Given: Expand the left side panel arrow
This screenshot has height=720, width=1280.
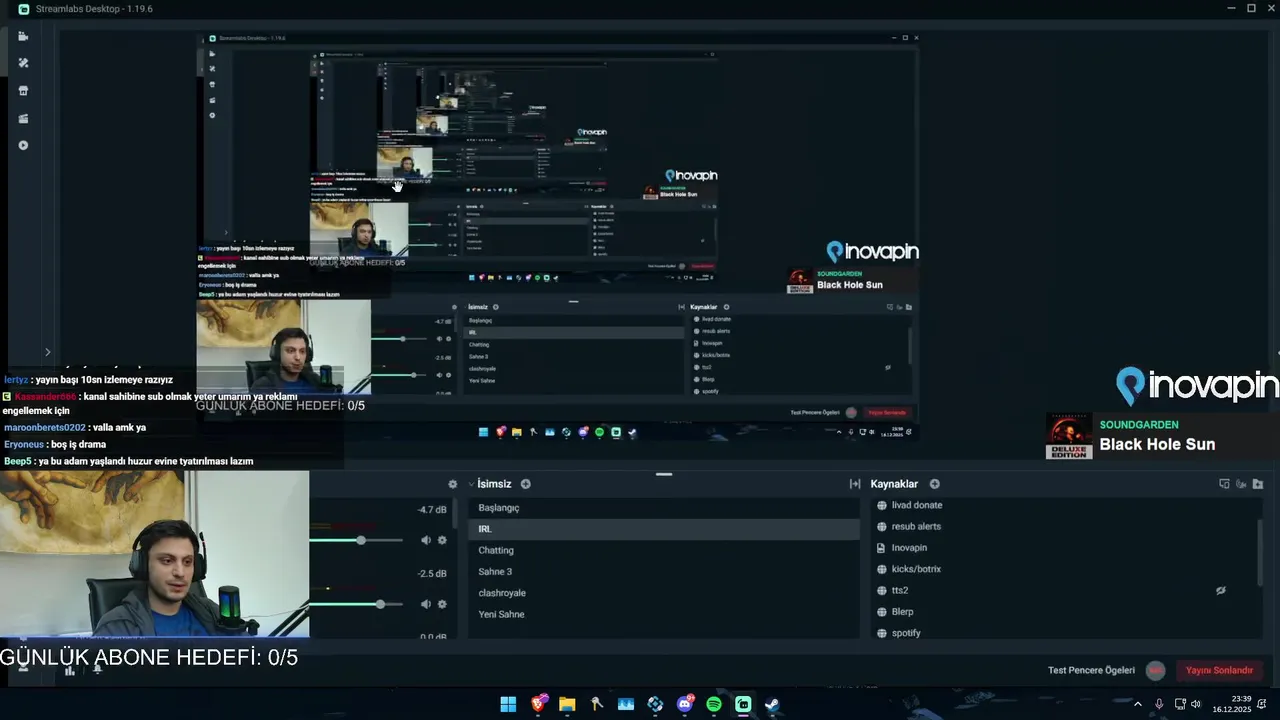Looking at the screenshot, I should 47,352.
